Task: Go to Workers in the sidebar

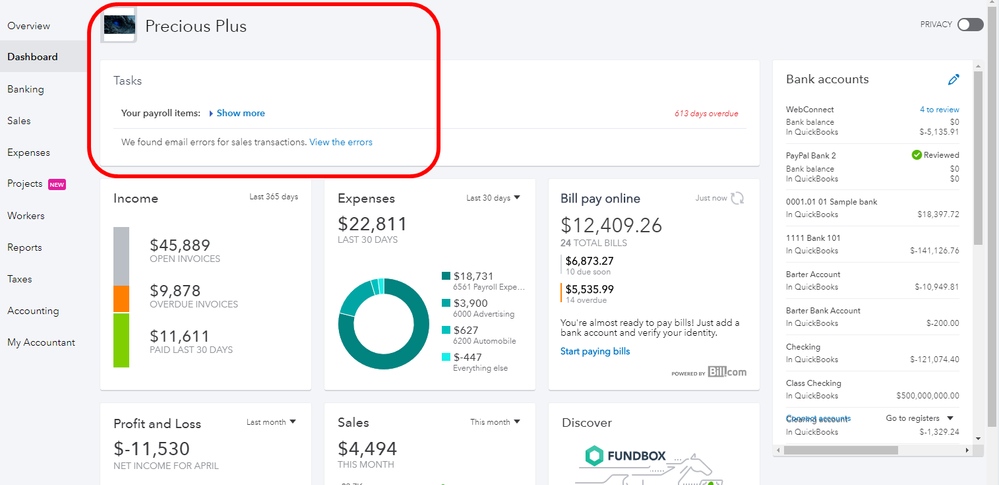Action: point(26,215)
